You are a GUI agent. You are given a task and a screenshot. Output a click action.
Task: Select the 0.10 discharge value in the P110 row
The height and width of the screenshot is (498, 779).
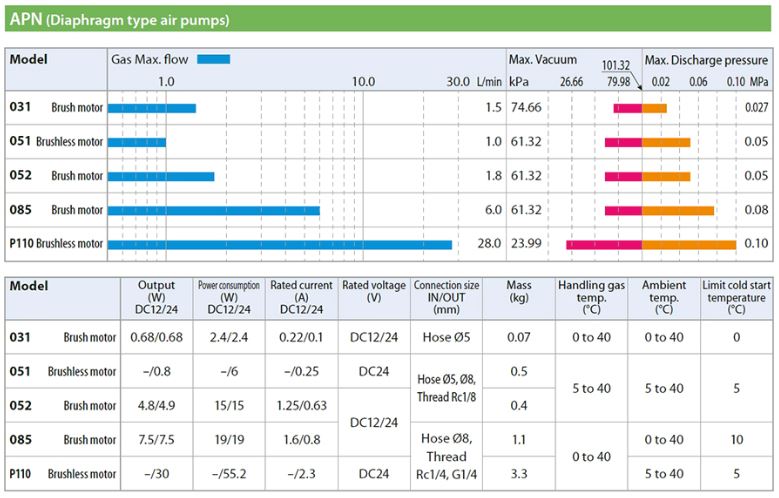[x=756, y=244]
